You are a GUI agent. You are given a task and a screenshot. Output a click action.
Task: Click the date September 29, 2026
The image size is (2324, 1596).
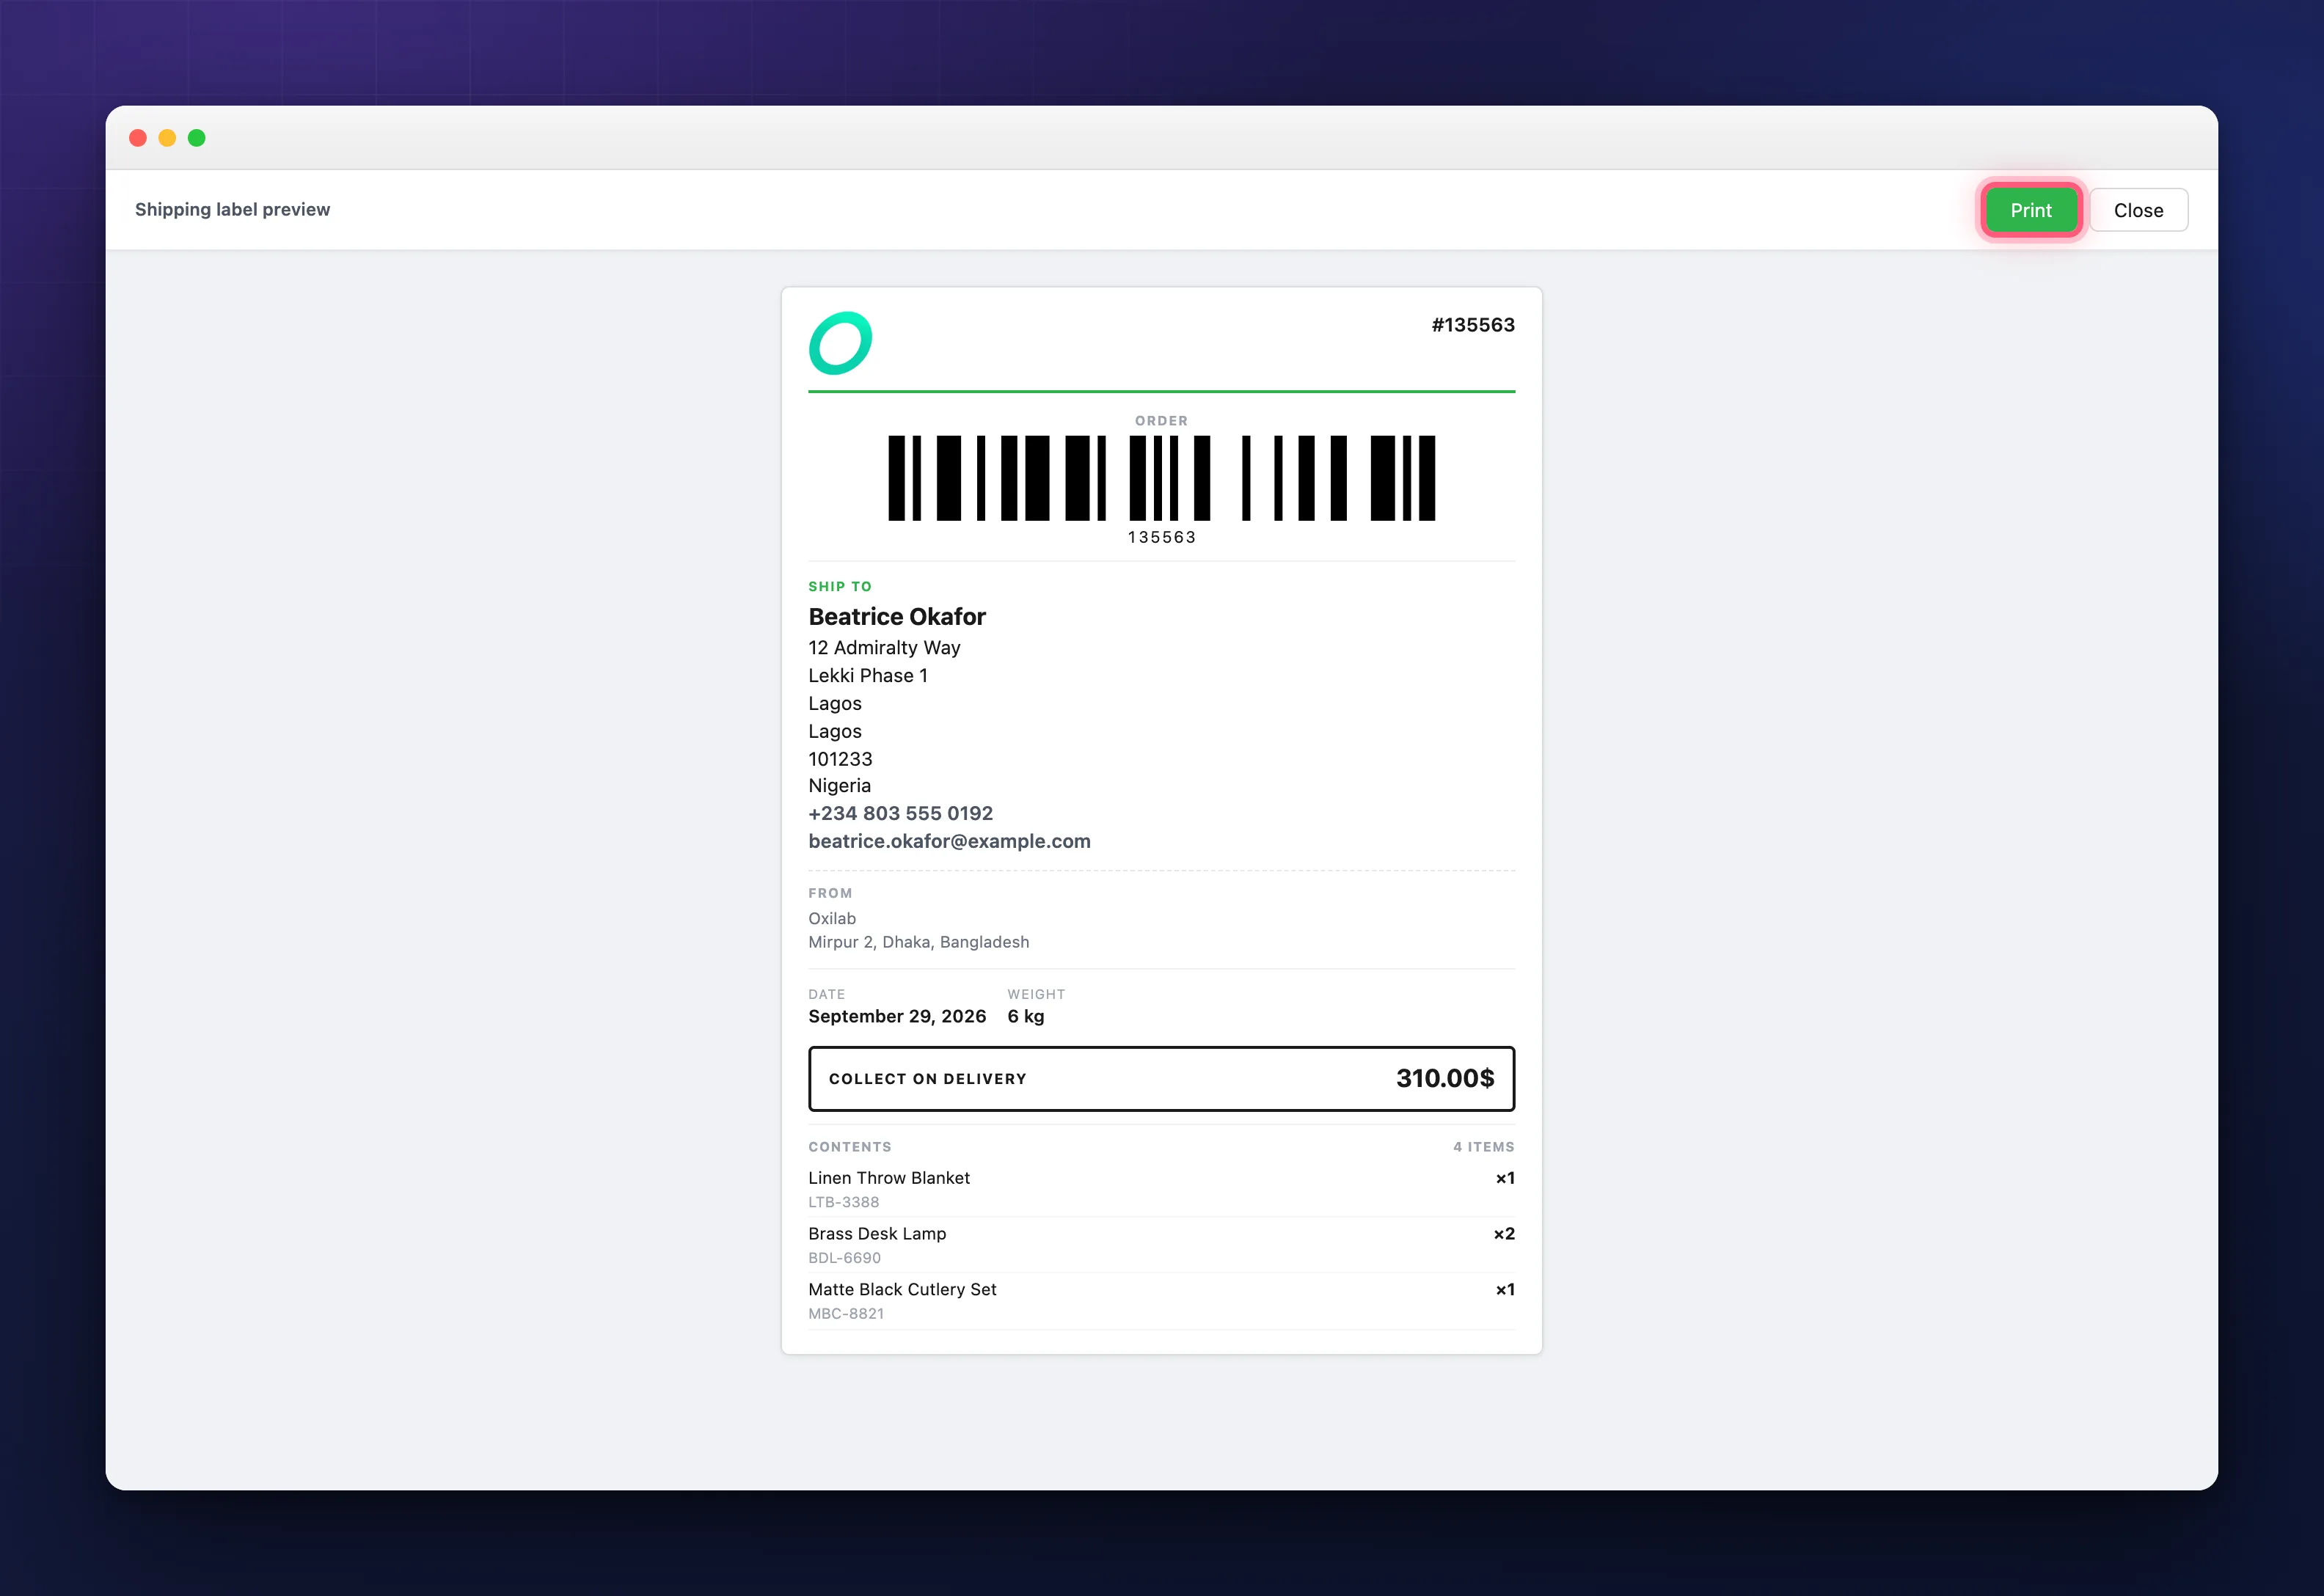coord(897,1016)
